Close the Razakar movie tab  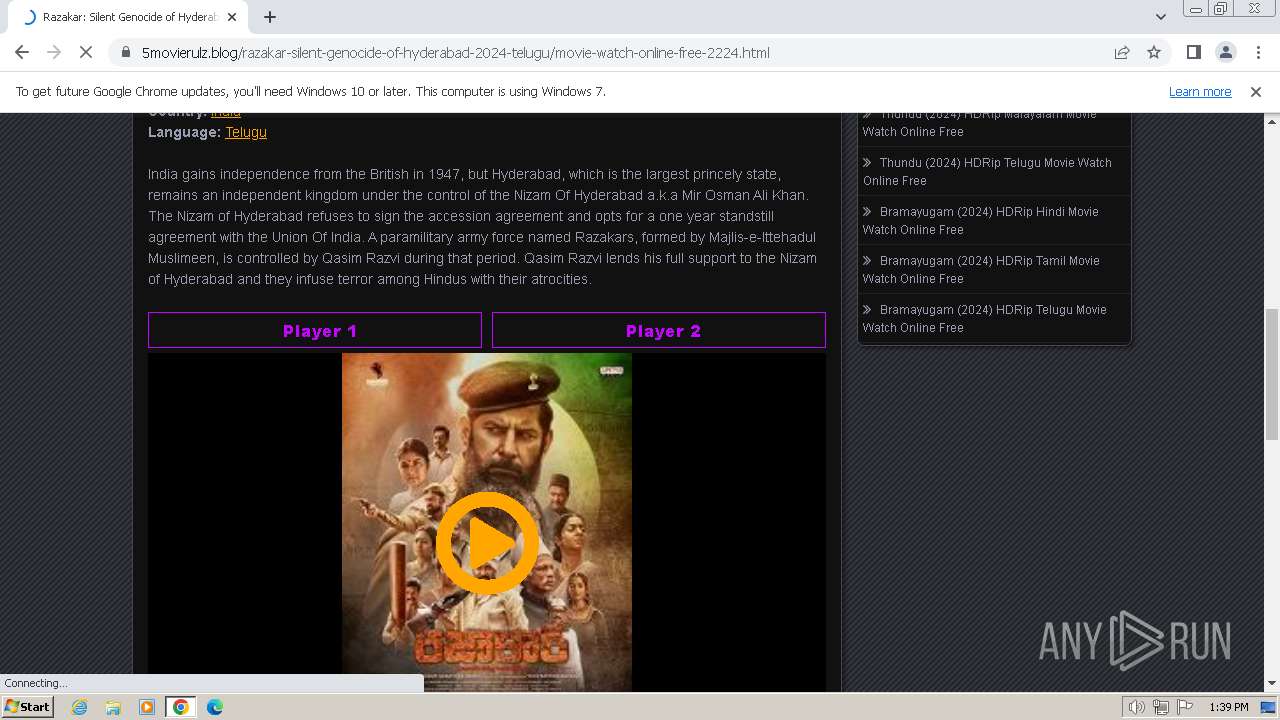232,17
